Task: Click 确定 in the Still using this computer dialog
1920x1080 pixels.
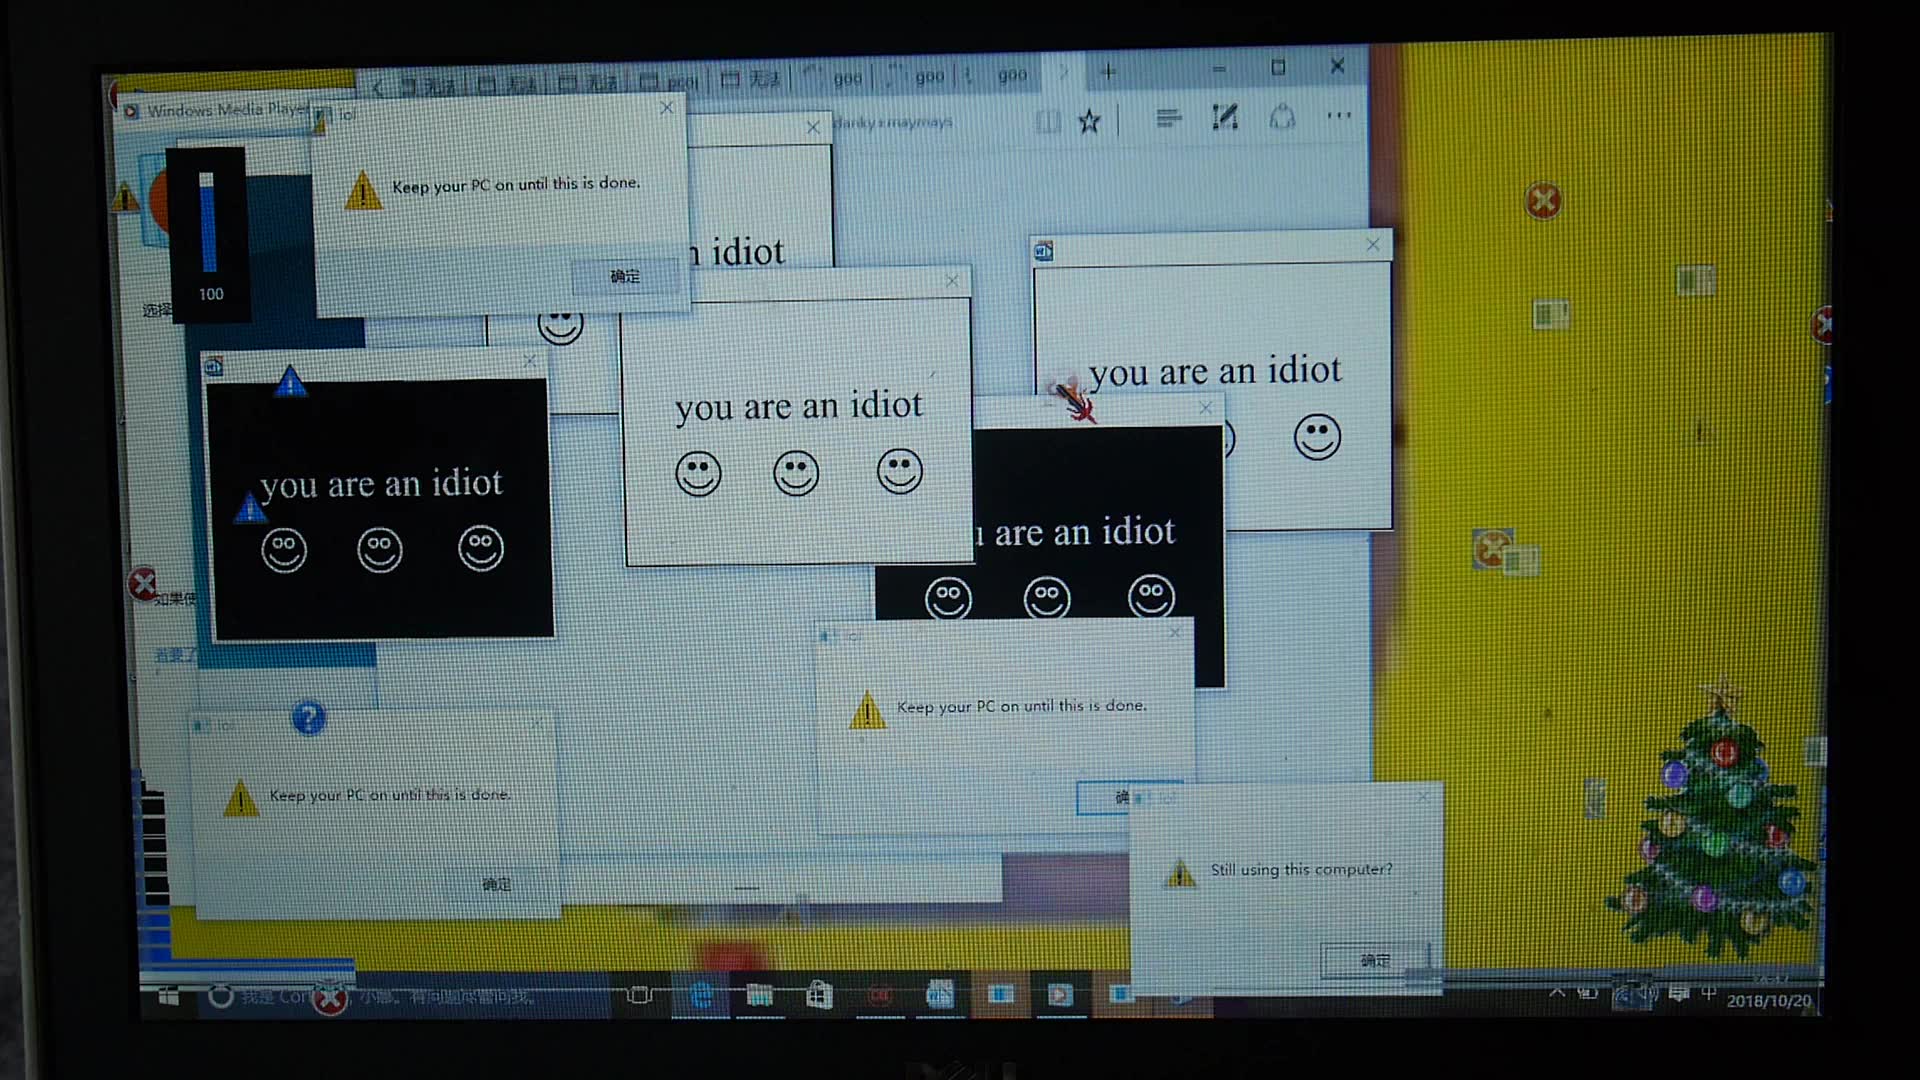Action: pos(1372,960)
